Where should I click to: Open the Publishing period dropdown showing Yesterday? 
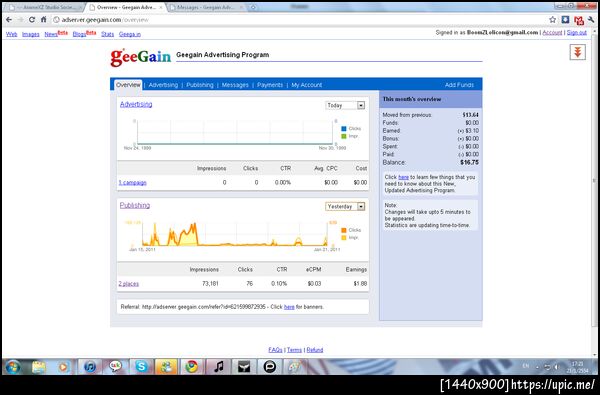(x=345, y=206)
